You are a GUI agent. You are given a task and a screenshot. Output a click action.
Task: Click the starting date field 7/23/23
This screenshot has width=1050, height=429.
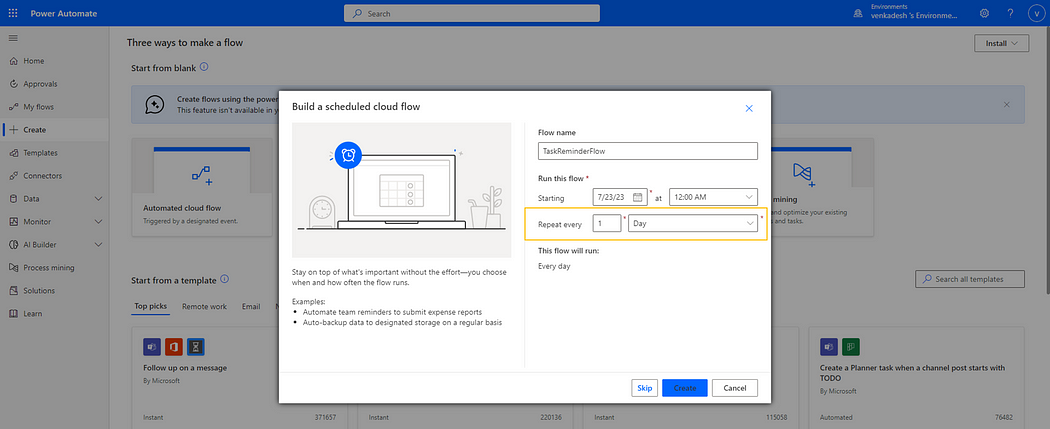pyautogui.click(x=620, y=197)
